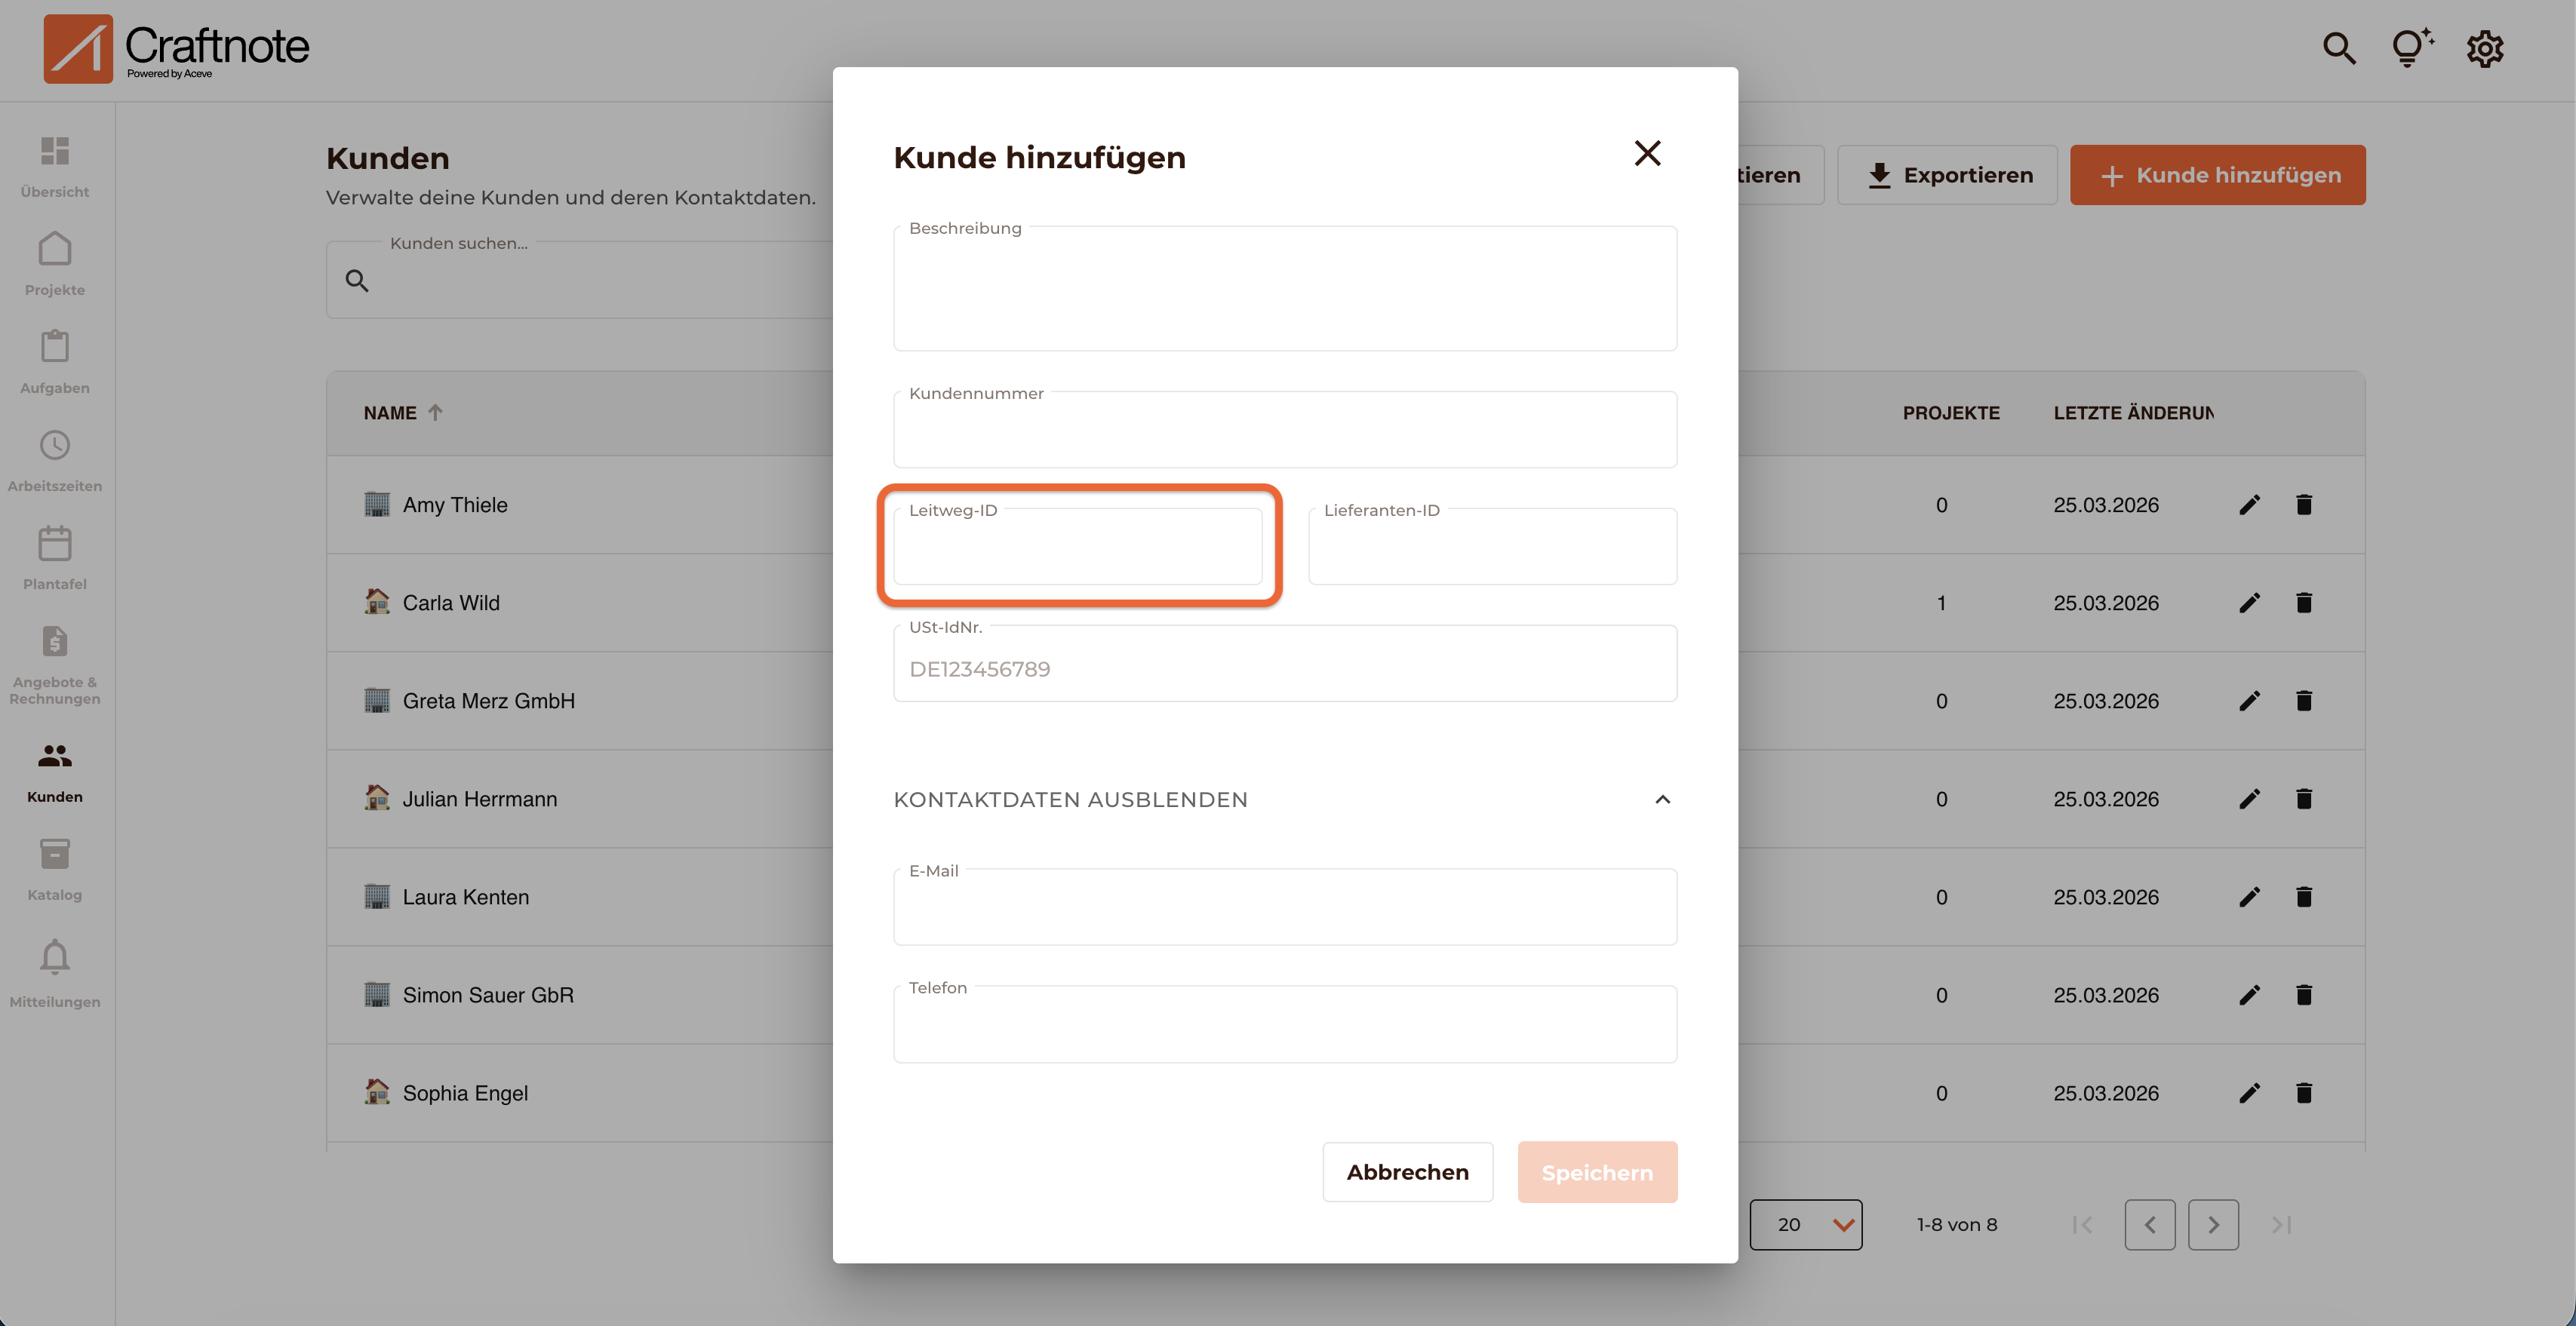2576x1326 pixels.
Task: Open Arbeitszeiten clock icon in sidebar
Action: [55, 460]
